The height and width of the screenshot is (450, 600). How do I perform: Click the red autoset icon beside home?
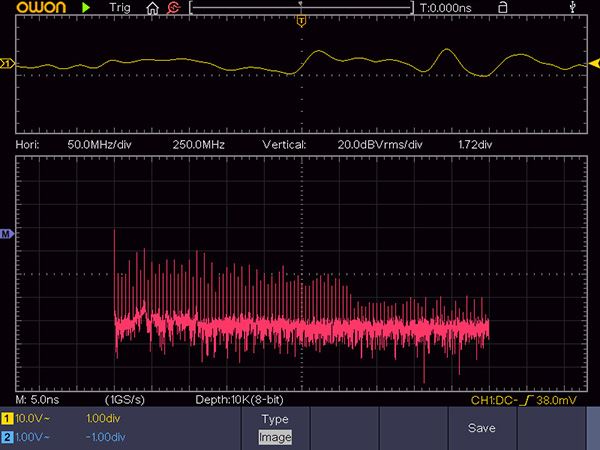tap(173, 8)
